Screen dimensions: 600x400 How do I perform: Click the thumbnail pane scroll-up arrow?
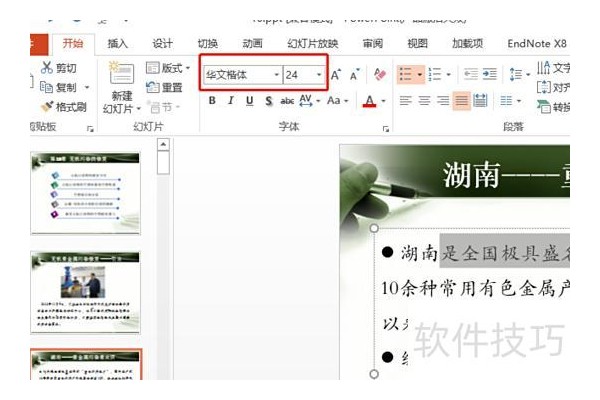click(163, 144)
